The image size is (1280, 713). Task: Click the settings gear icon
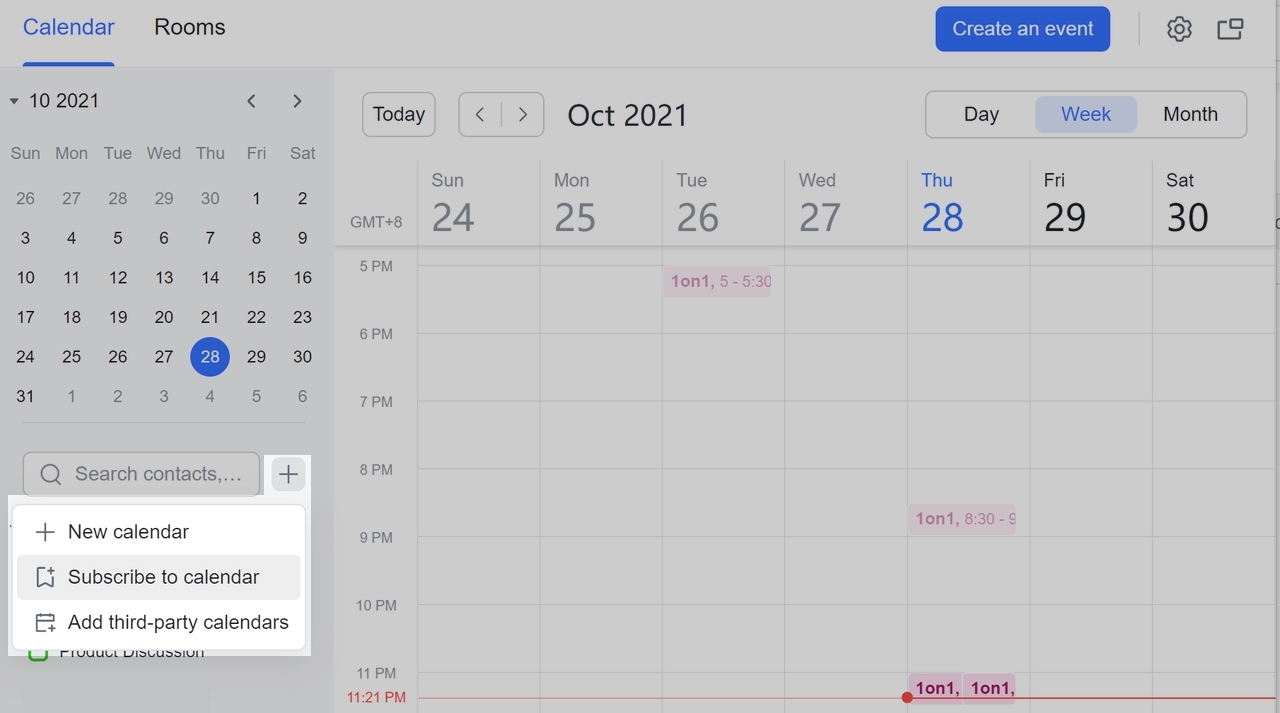click(1179, 28)
